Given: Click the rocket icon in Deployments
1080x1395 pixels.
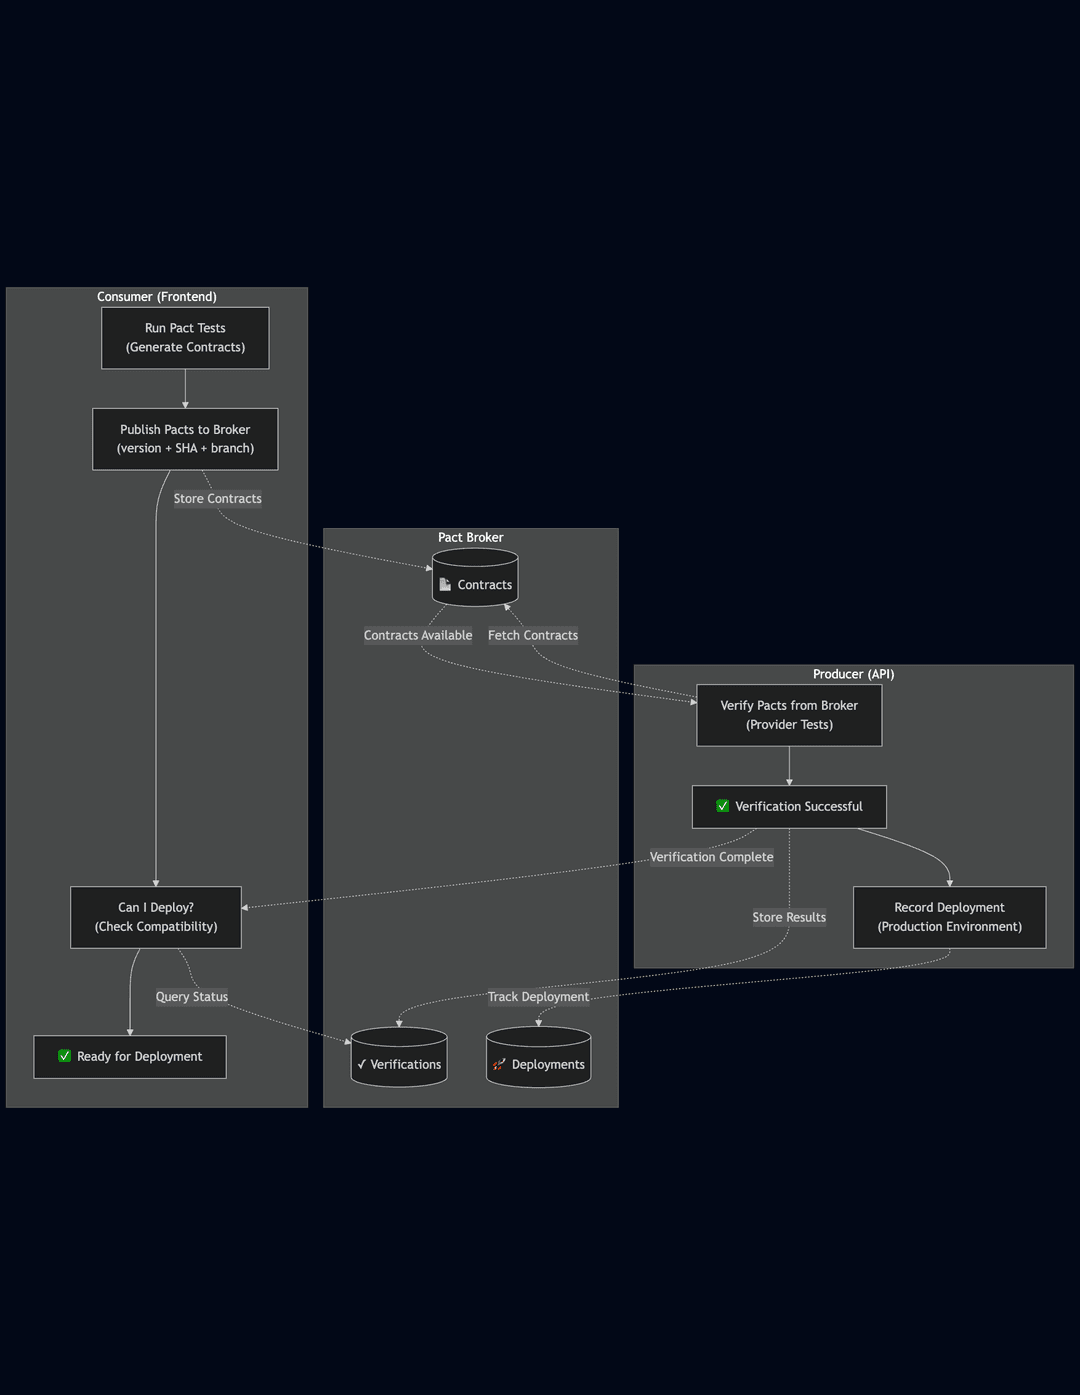Looking at the screenshot, I should pos(499,1064).
